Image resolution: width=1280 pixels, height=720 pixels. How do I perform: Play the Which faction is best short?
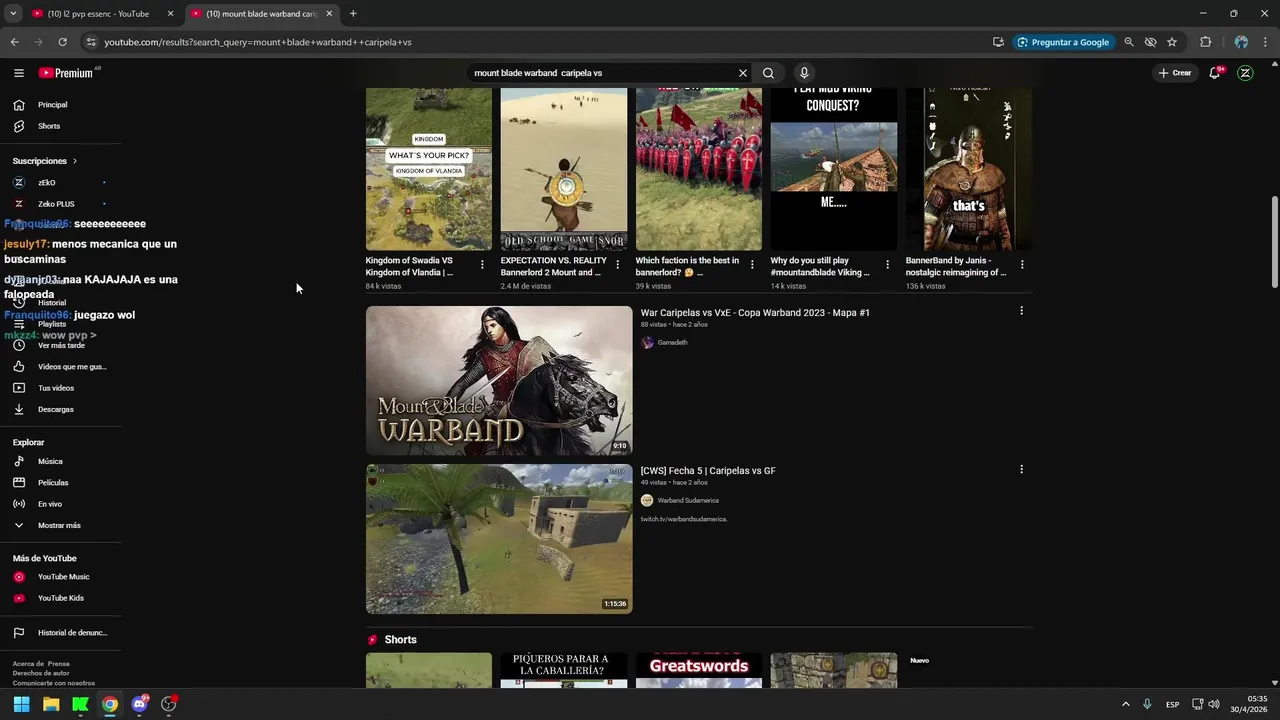pyautogui.click(x=699, y=169)
